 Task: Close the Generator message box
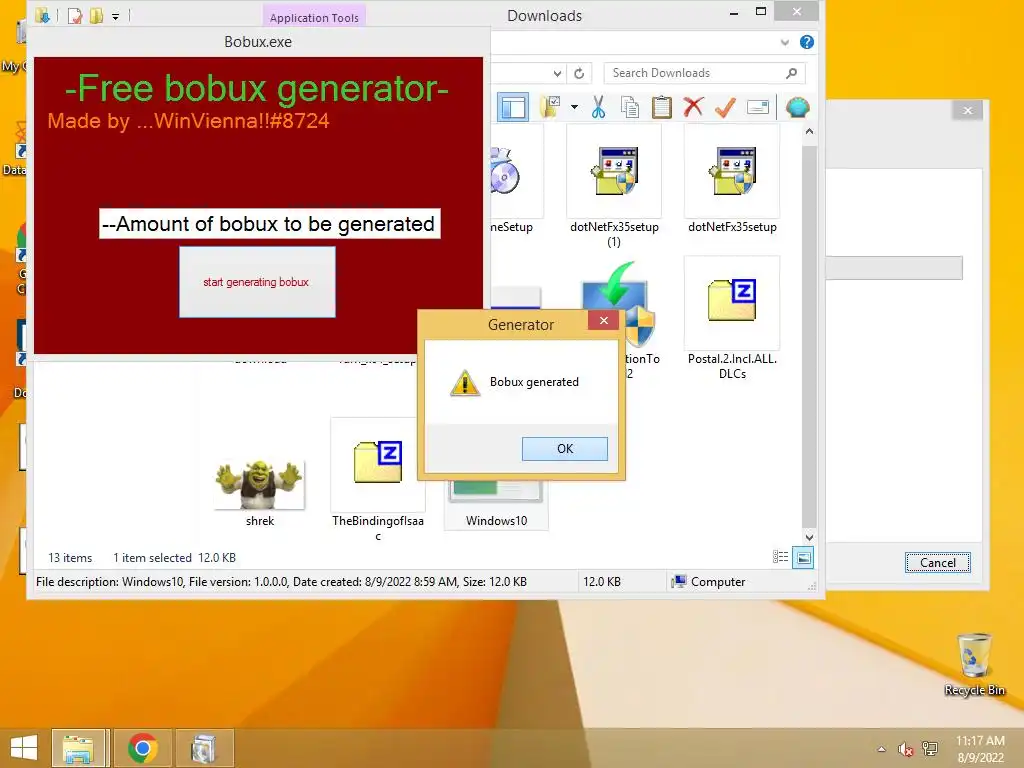tap(603, 320)
